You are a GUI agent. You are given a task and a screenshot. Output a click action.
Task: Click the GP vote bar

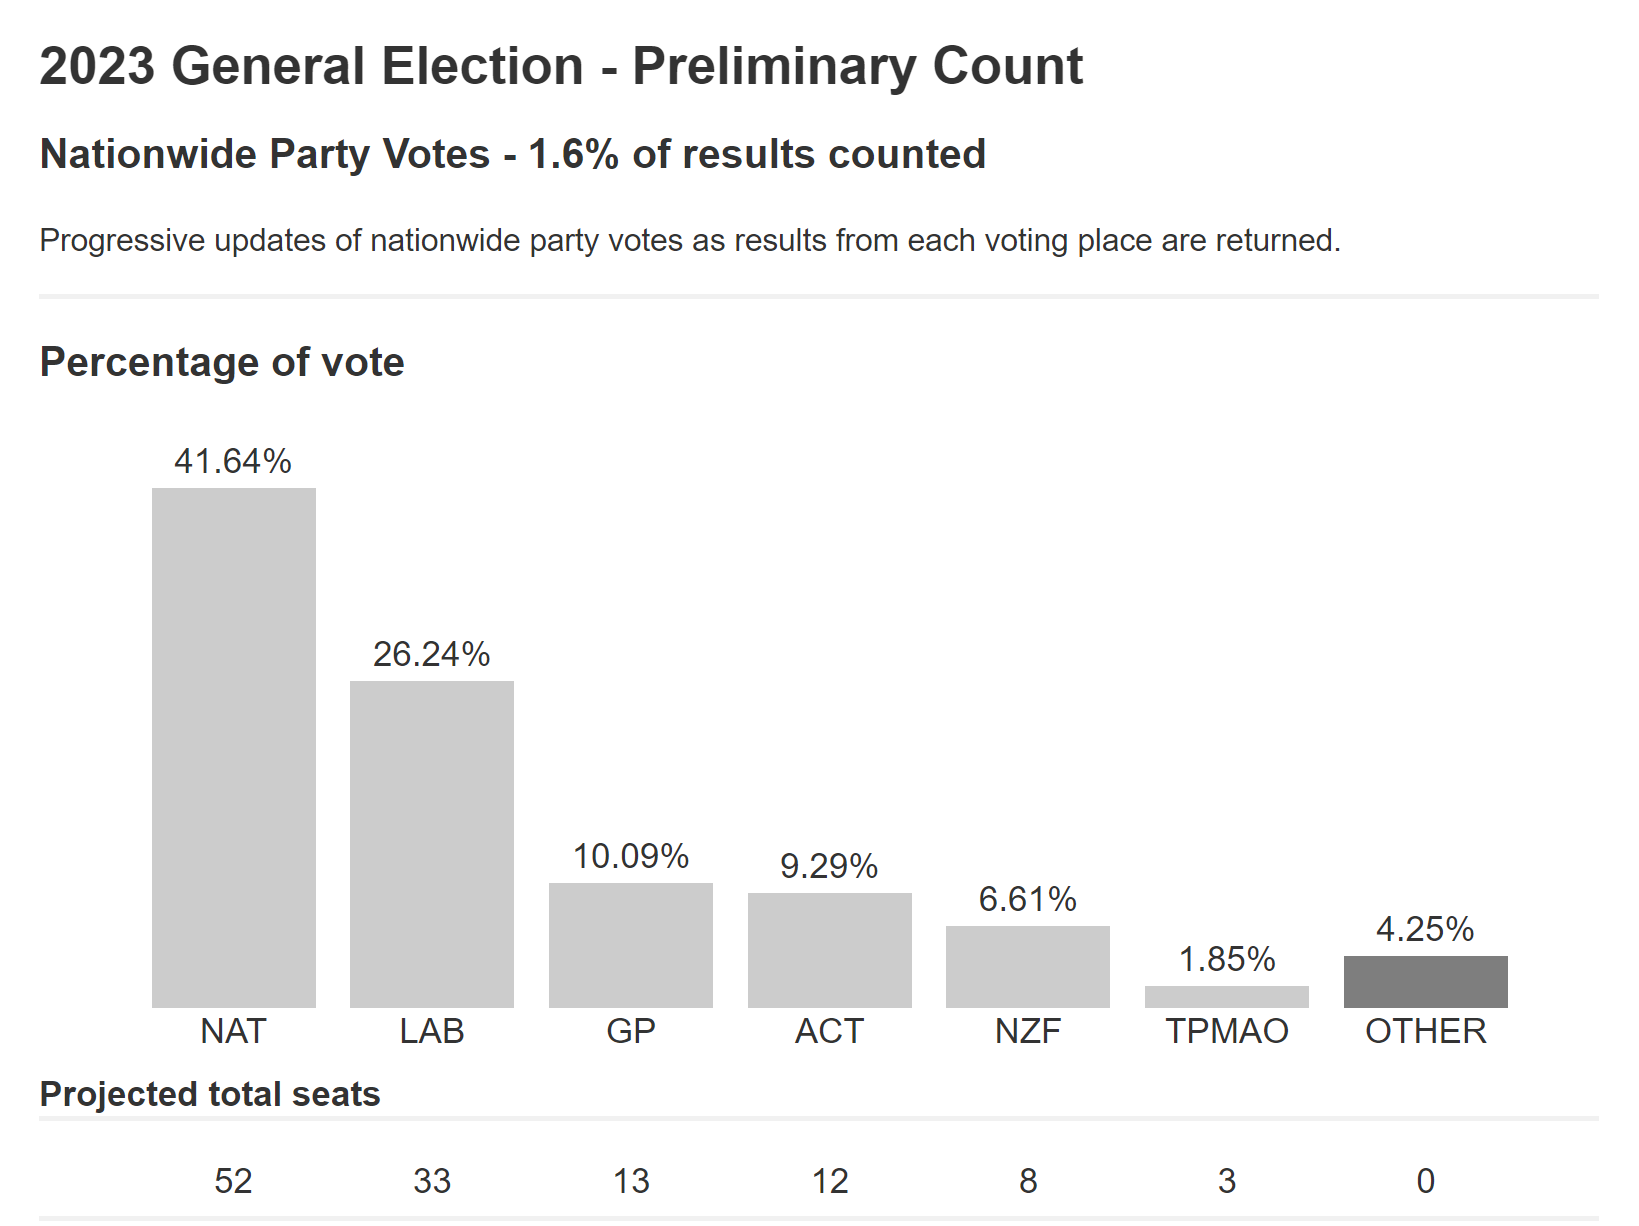point(631,945)
